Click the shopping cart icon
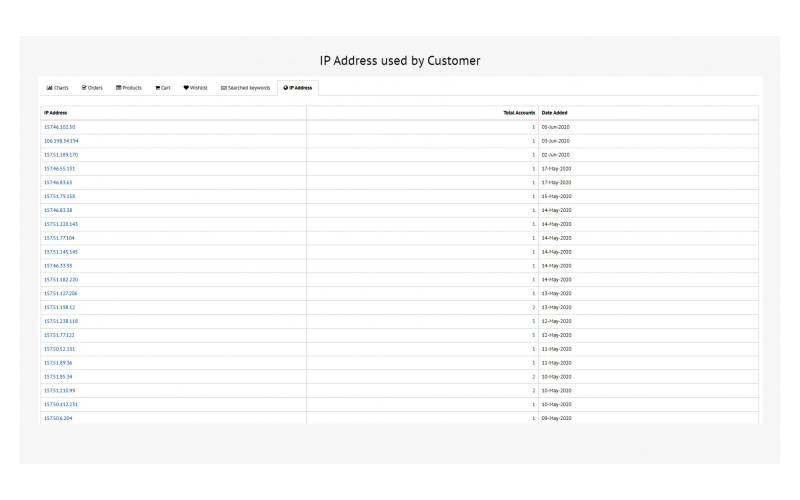 157,88
